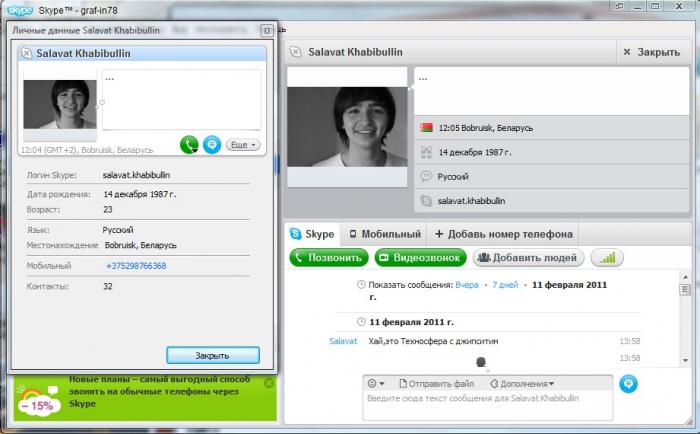Screen dimensions: 700x434
Task: Click the mobile number +375298766368 link
Action: (x=136, y=266)
